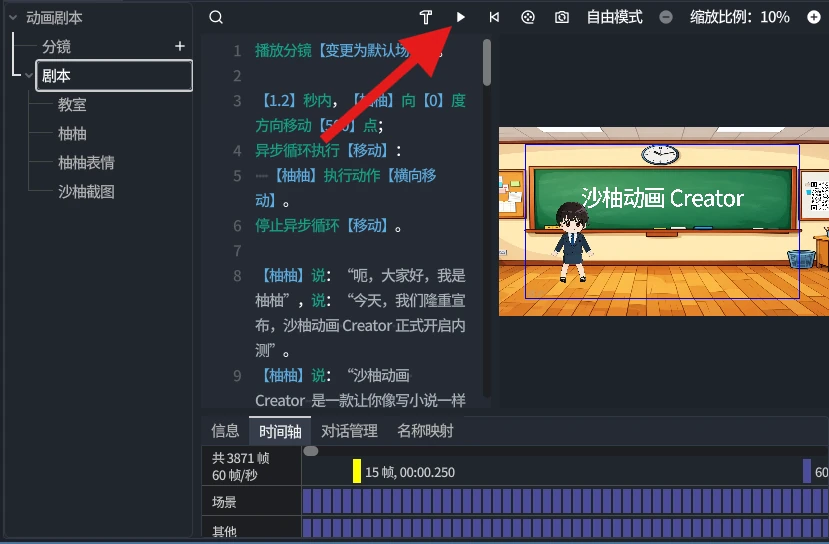Click the wall clock in the preview

(660, 154)
